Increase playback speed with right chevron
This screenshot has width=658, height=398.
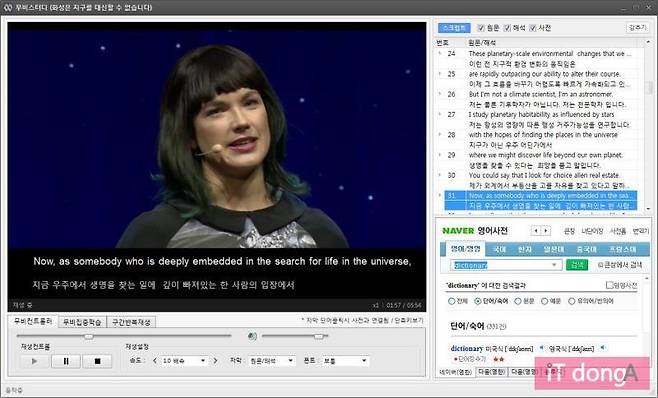pos(215,361)
